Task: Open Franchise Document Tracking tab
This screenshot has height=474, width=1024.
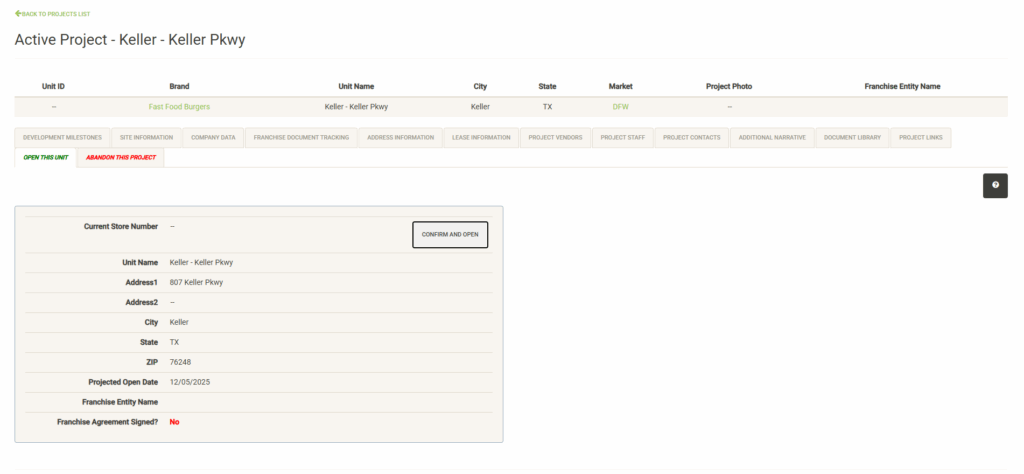Action: click(301, 137)
